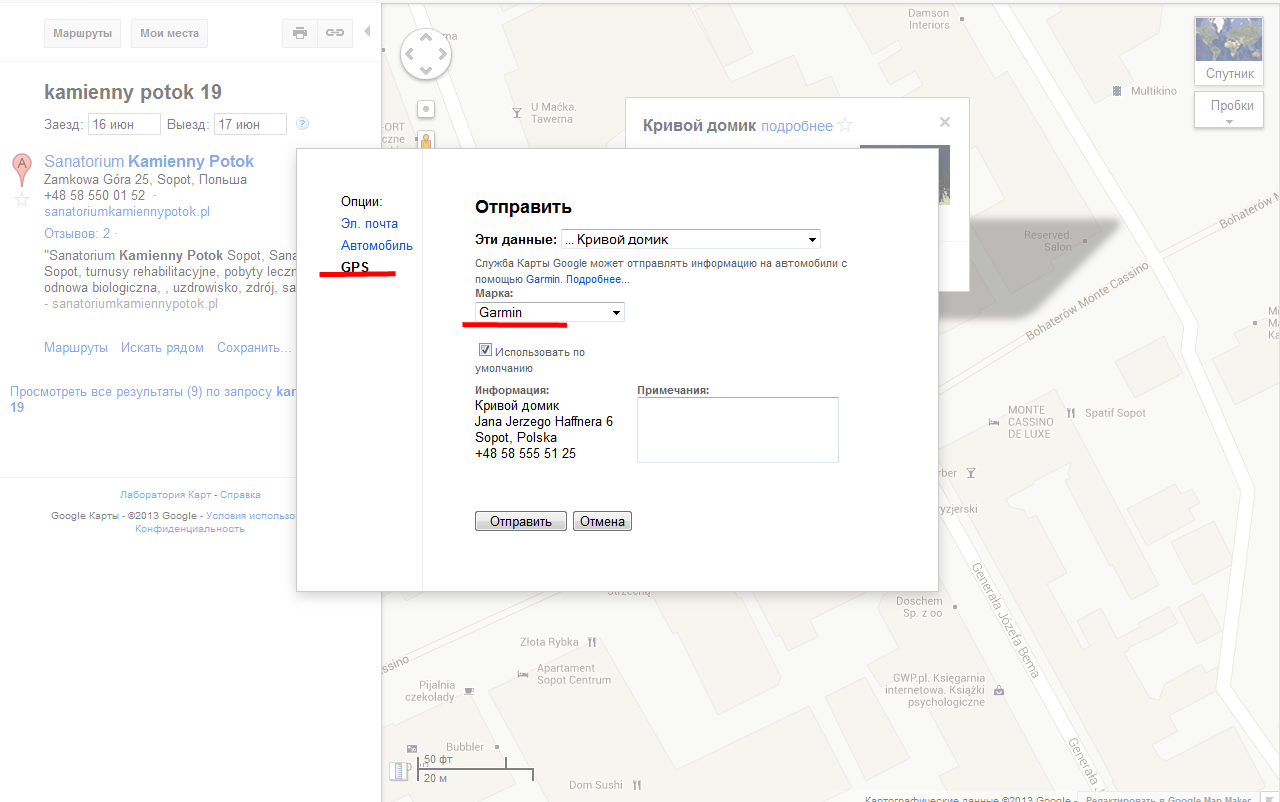Click the link share icon
1280x802 pixels.
[335, 33]
